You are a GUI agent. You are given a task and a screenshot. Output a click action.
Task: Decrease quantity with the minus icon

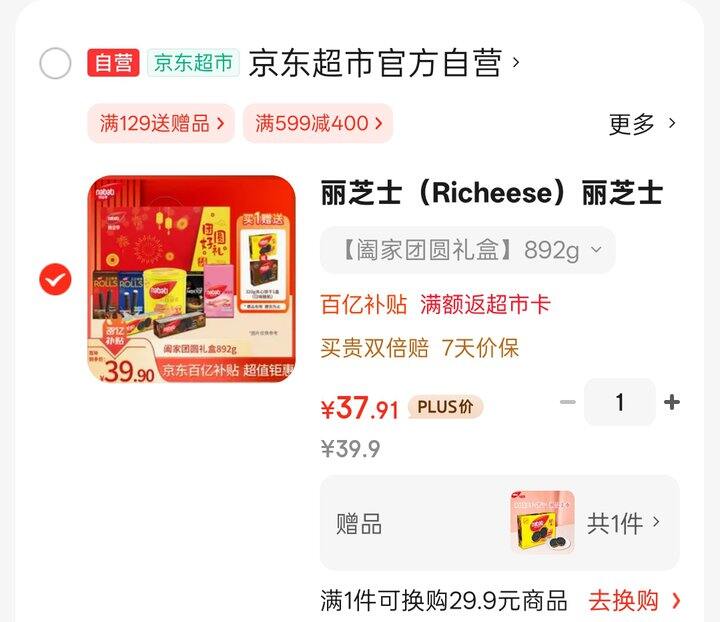[568, 402]
